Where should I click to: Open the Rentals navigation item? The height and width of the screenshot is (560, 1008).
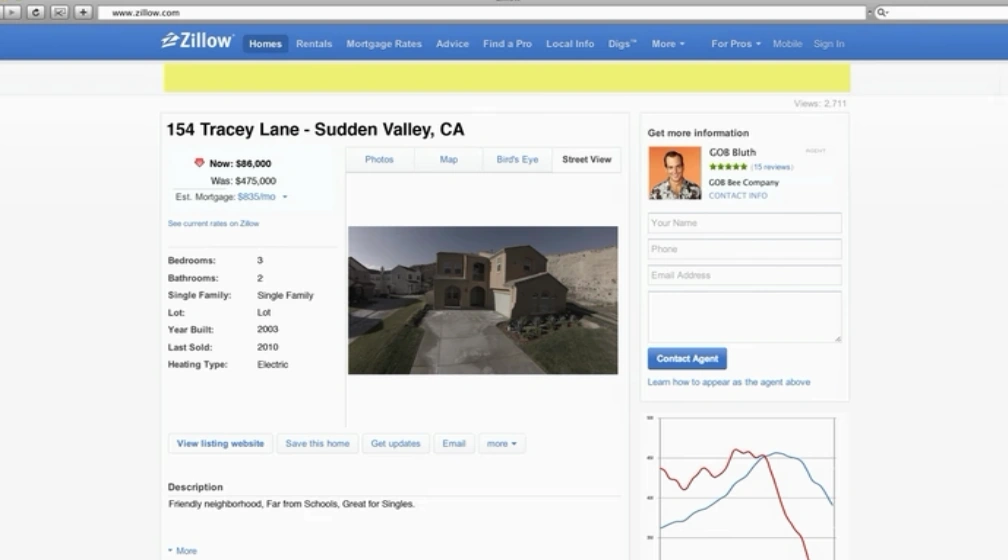(x=314, y=44)
